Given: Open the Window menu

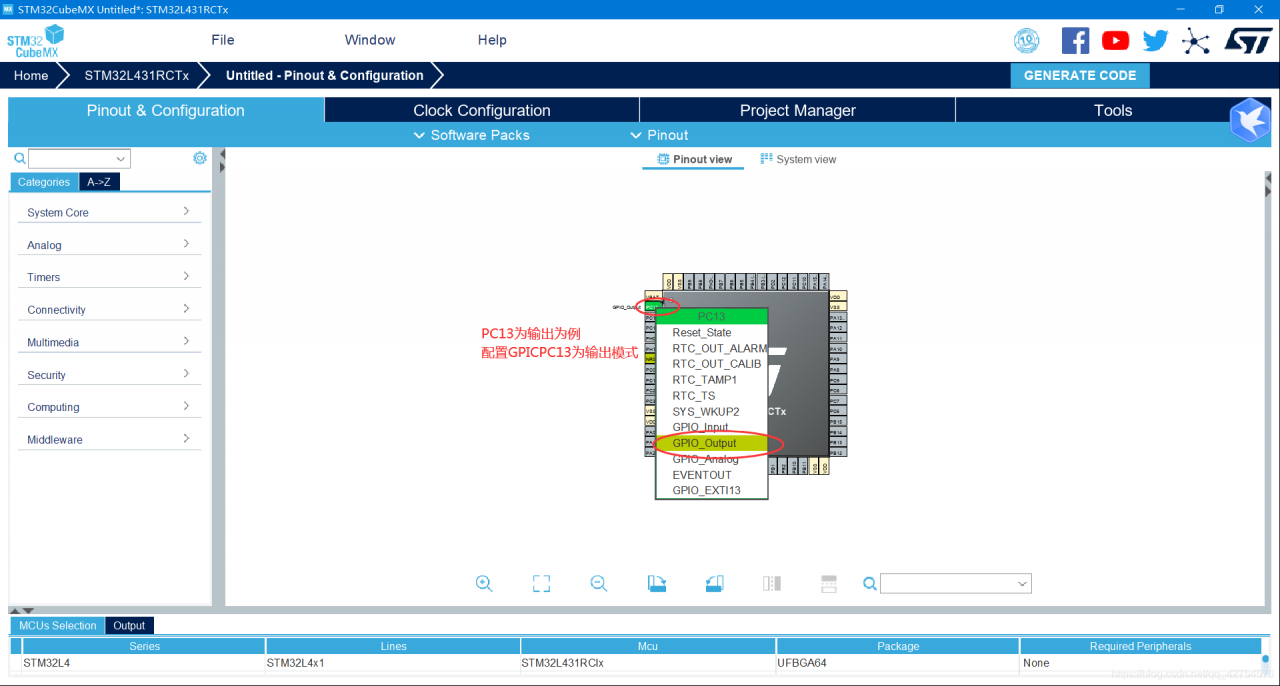Looking at the screenshot, I should [x=370, y=40].
